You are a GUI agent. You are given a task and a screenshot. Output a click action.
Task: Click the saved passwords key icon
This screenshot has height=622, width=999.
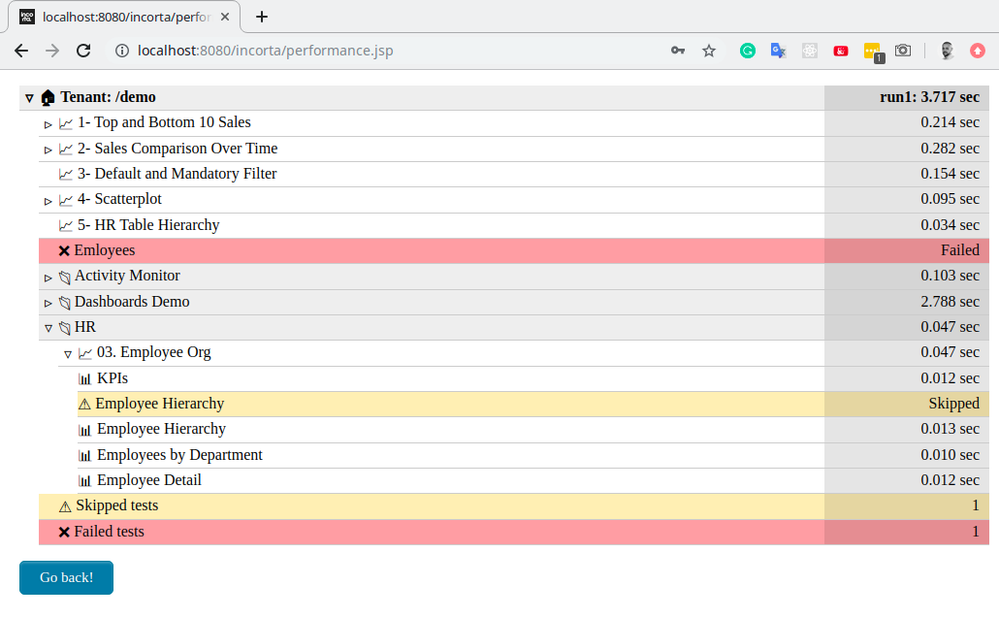[x=678, y=50]
